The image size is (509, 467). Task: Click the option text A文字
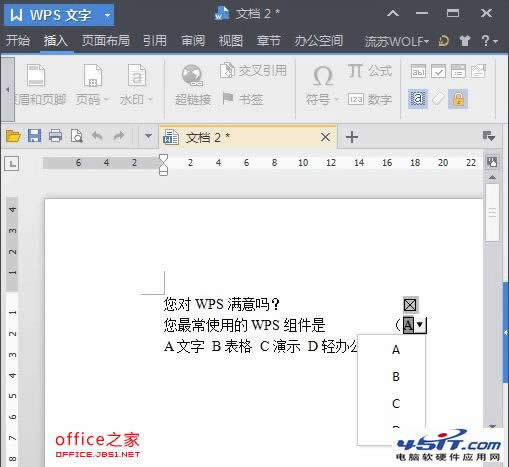pos(184,347)
